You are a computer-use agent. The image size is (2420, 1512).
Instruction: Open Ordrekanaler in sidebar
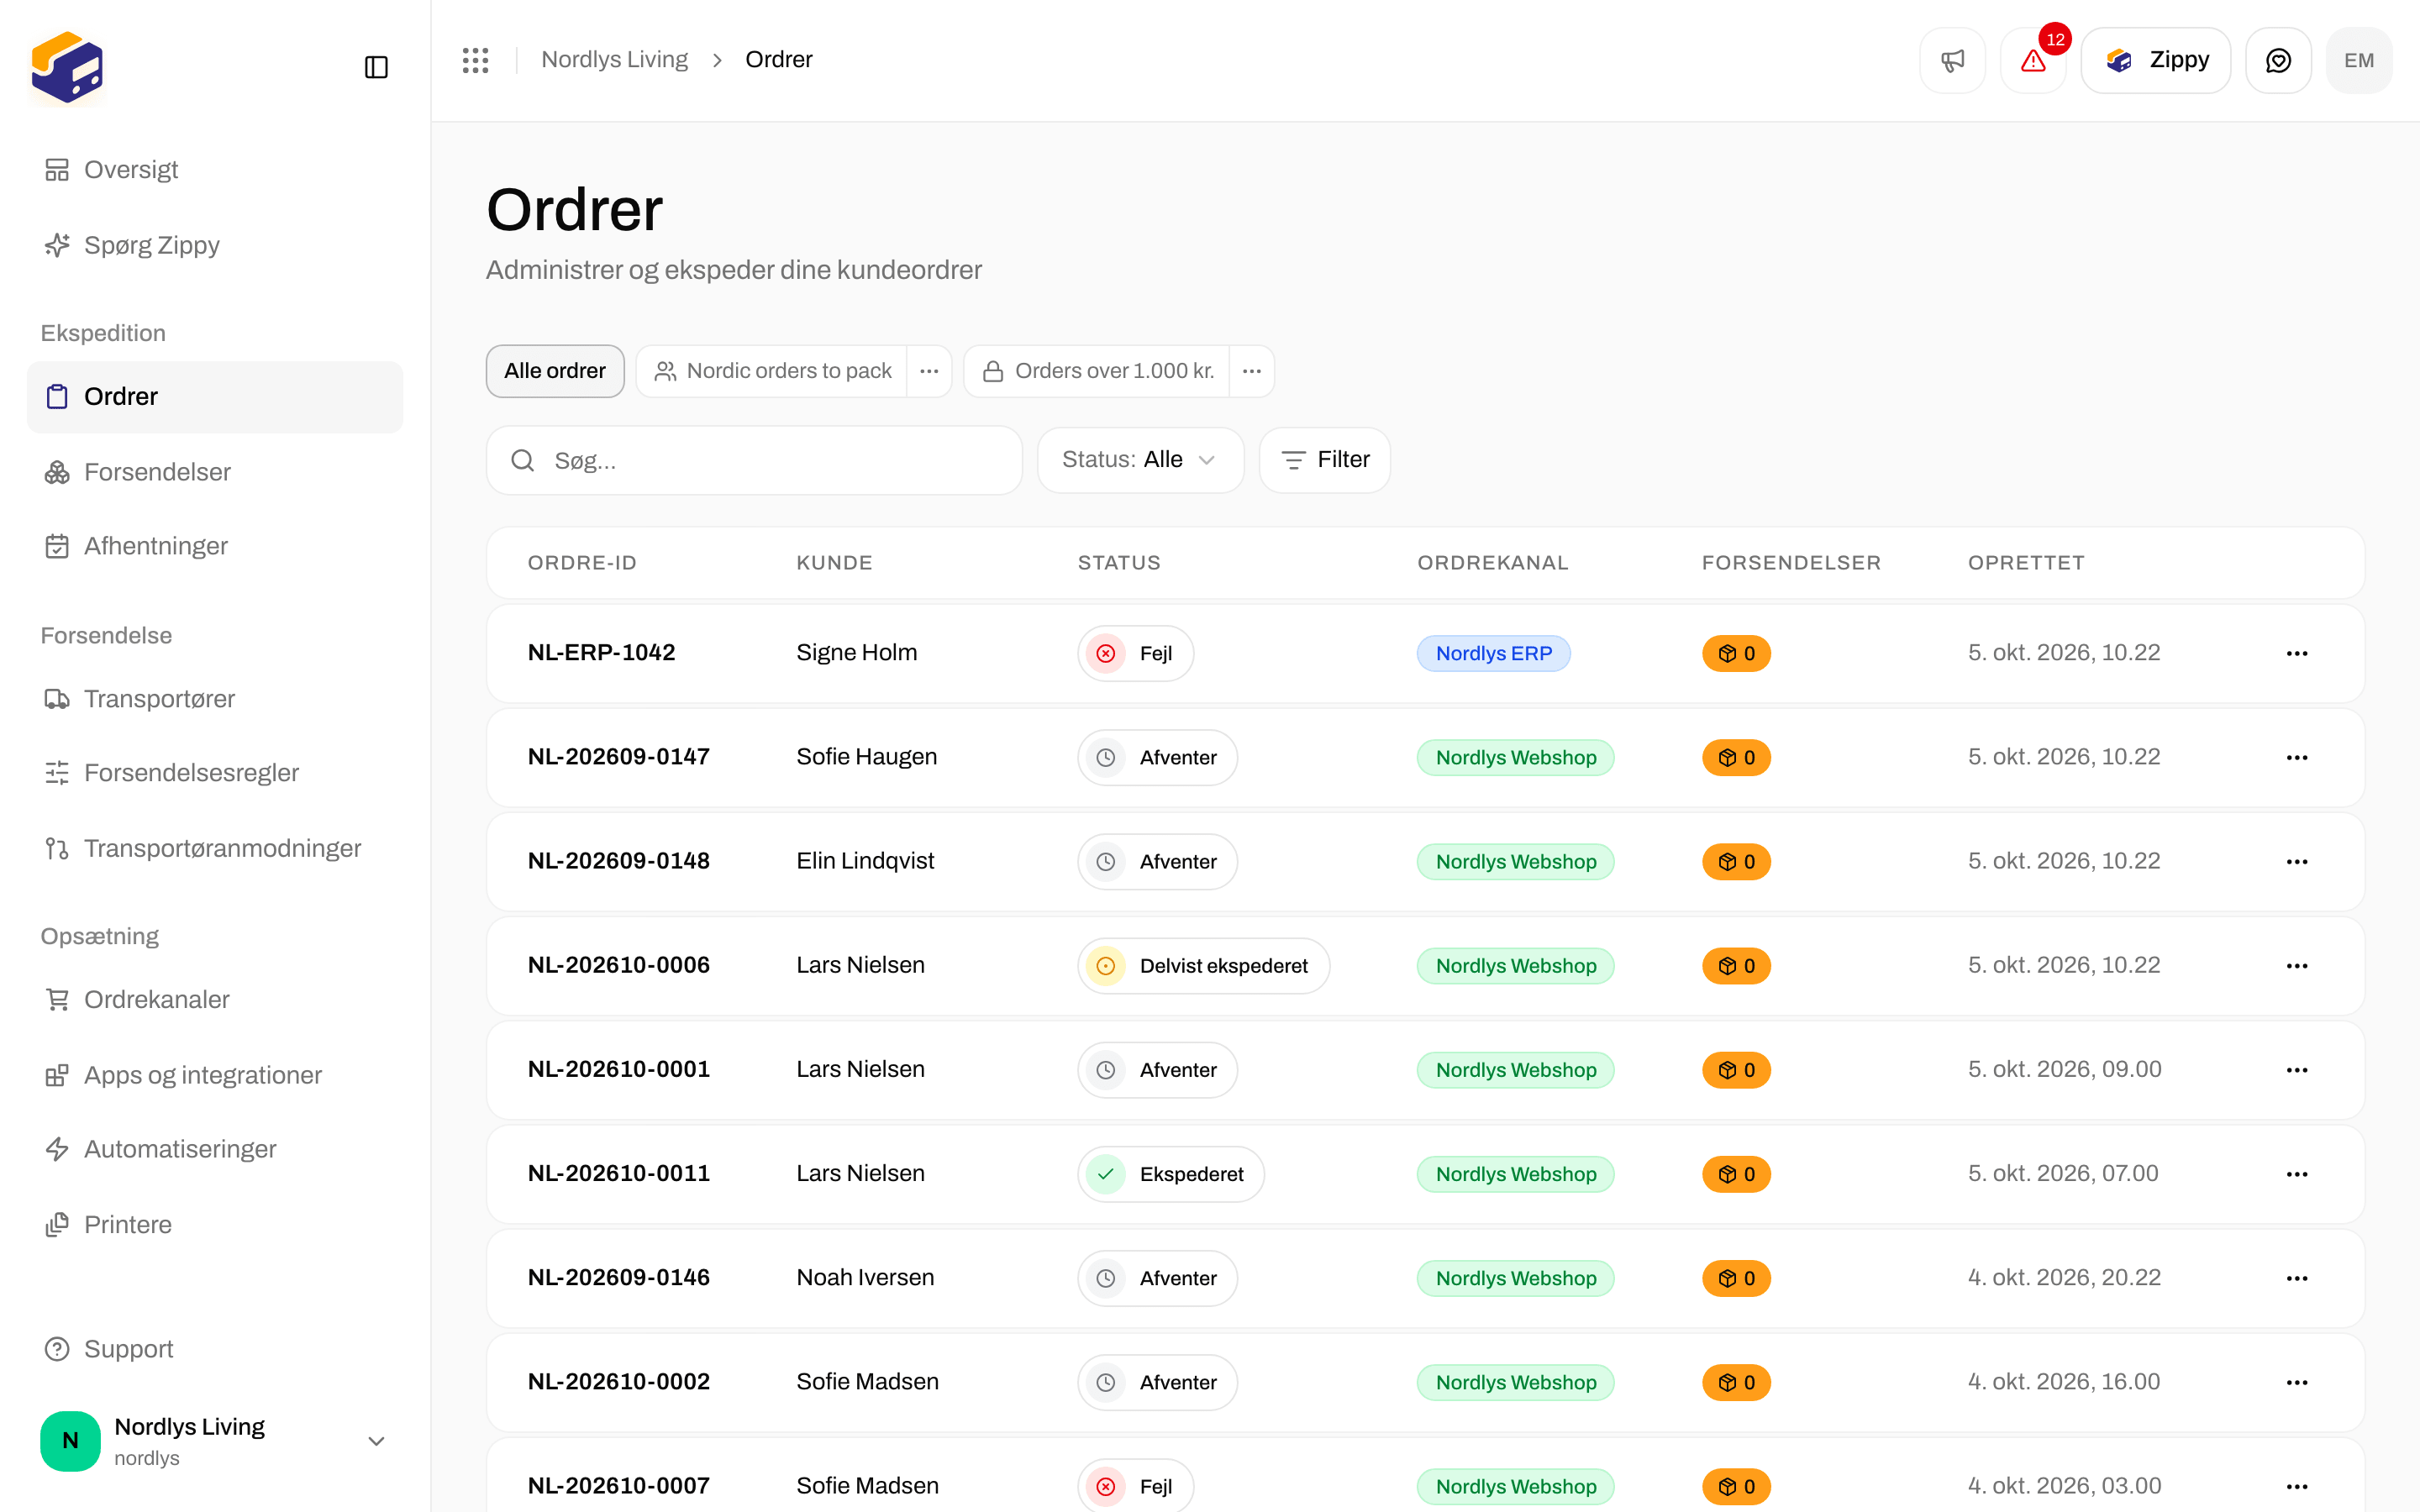[215, 999]
